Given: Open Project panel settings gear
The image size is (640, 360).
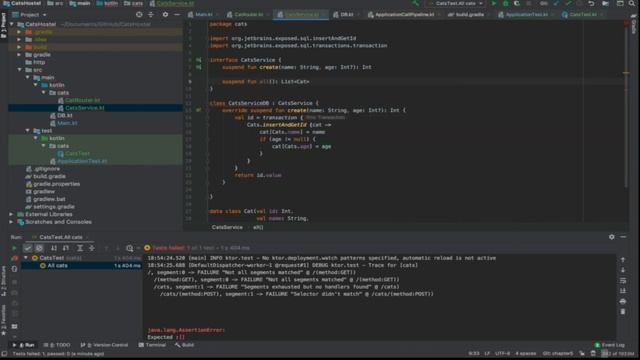Looking at the screenshot, I should 165,15.
